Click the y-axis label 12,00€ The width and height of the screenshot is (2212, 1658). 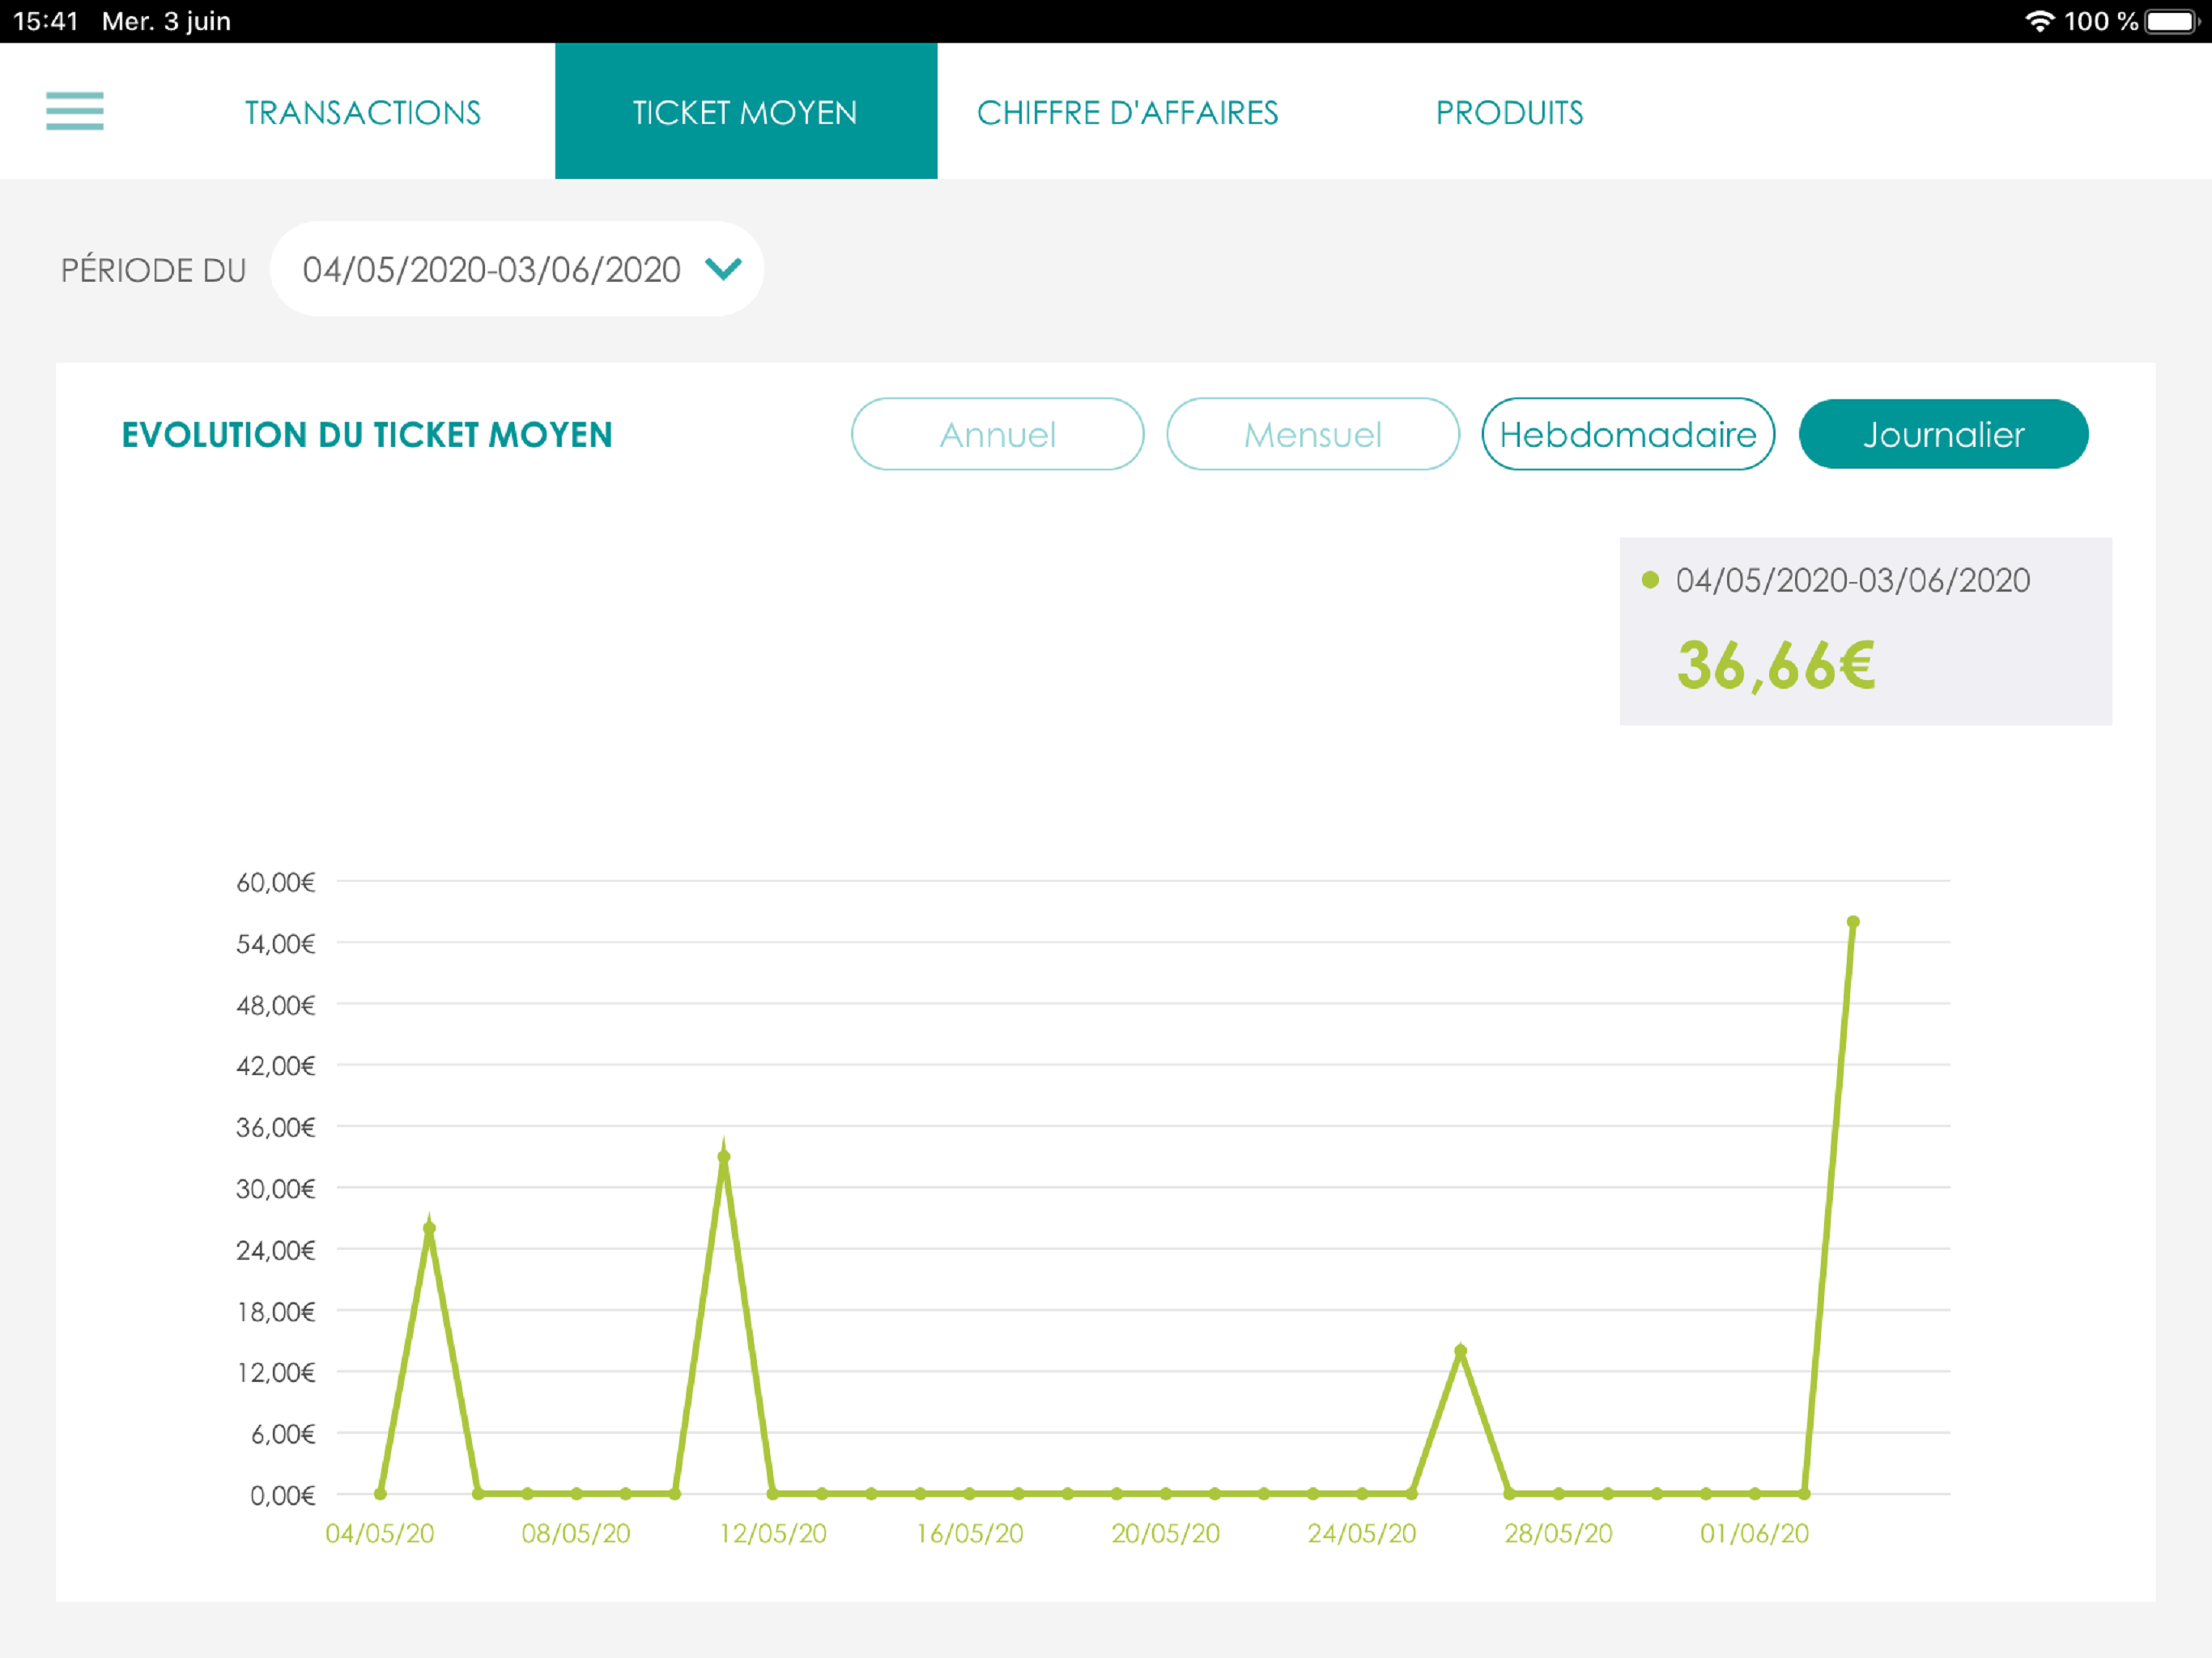click(x=276, y=1372)
